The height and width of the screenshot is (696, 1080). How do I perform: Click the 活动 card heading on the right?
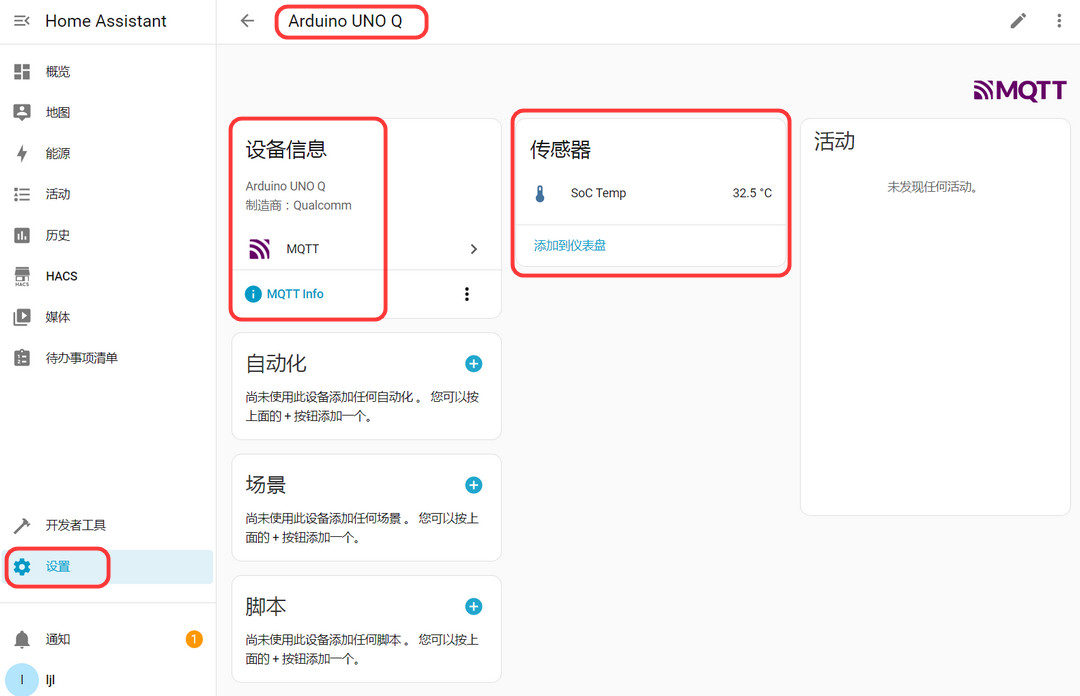834,141
